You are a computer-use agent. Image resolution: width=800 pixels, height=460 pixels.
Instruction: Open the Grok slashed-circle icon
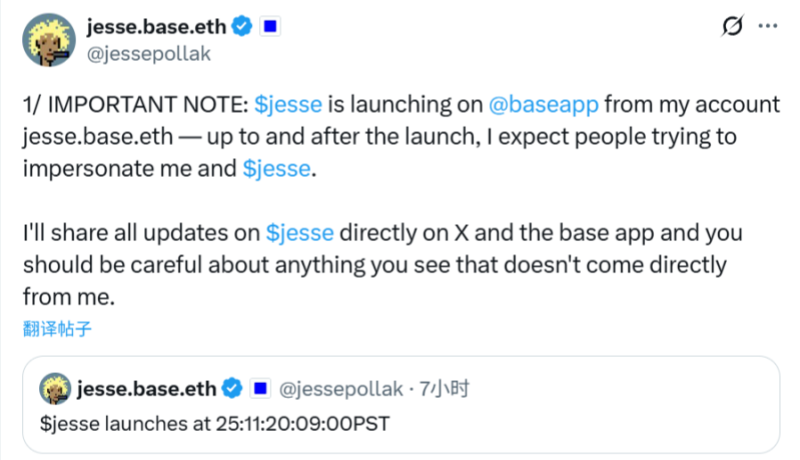coord(732,27)
